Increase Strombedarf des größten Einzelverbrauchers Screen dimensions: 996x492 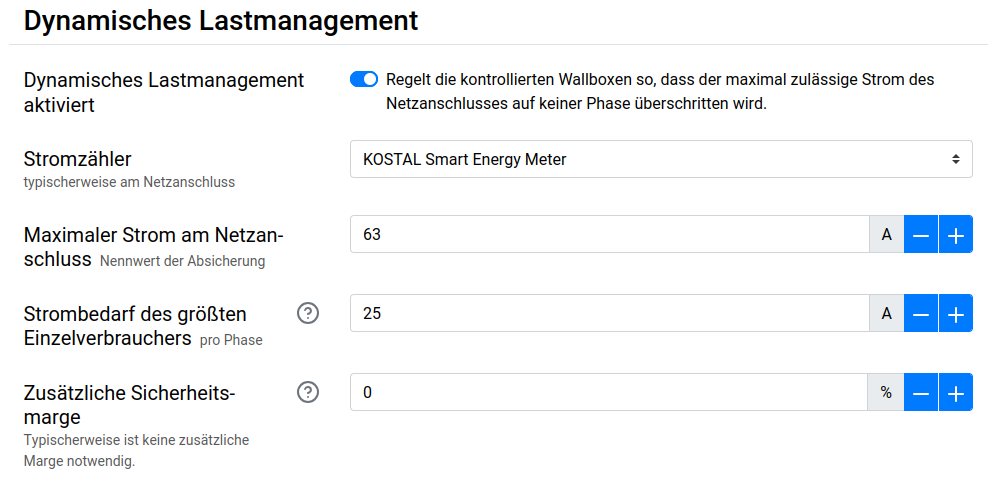(x=956, y=314)
